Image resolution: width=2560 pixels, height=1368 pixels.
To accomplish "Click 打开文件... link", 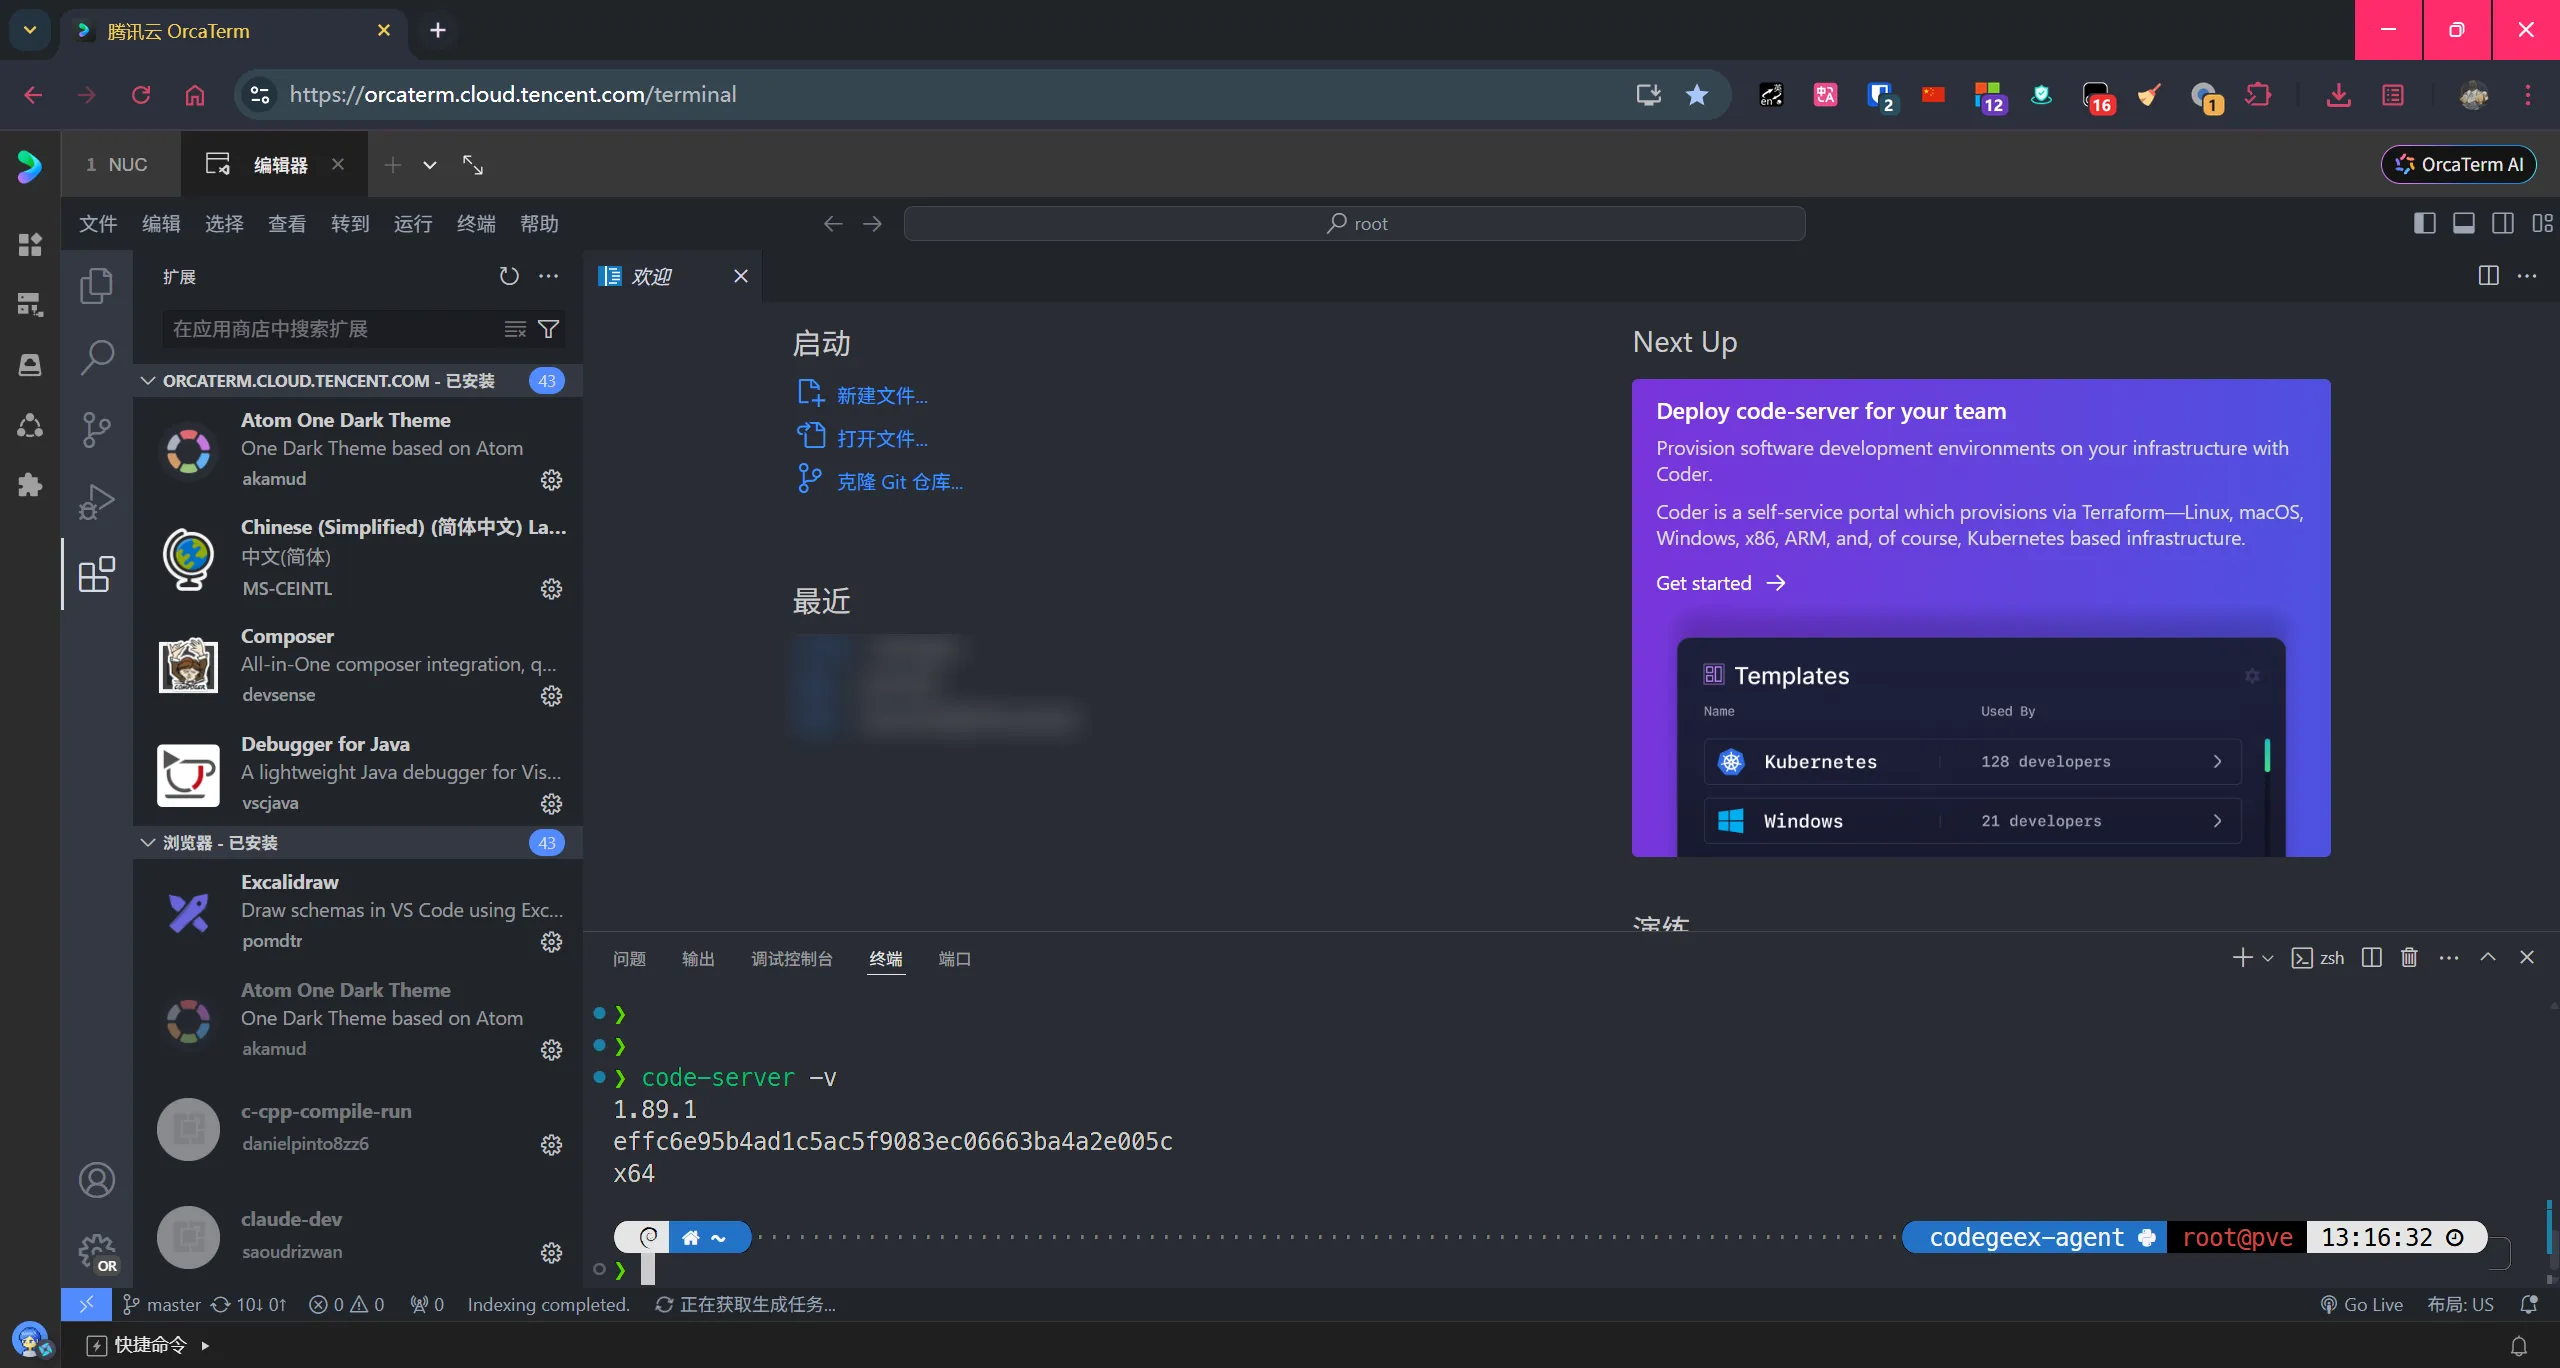I will (881, 439).
